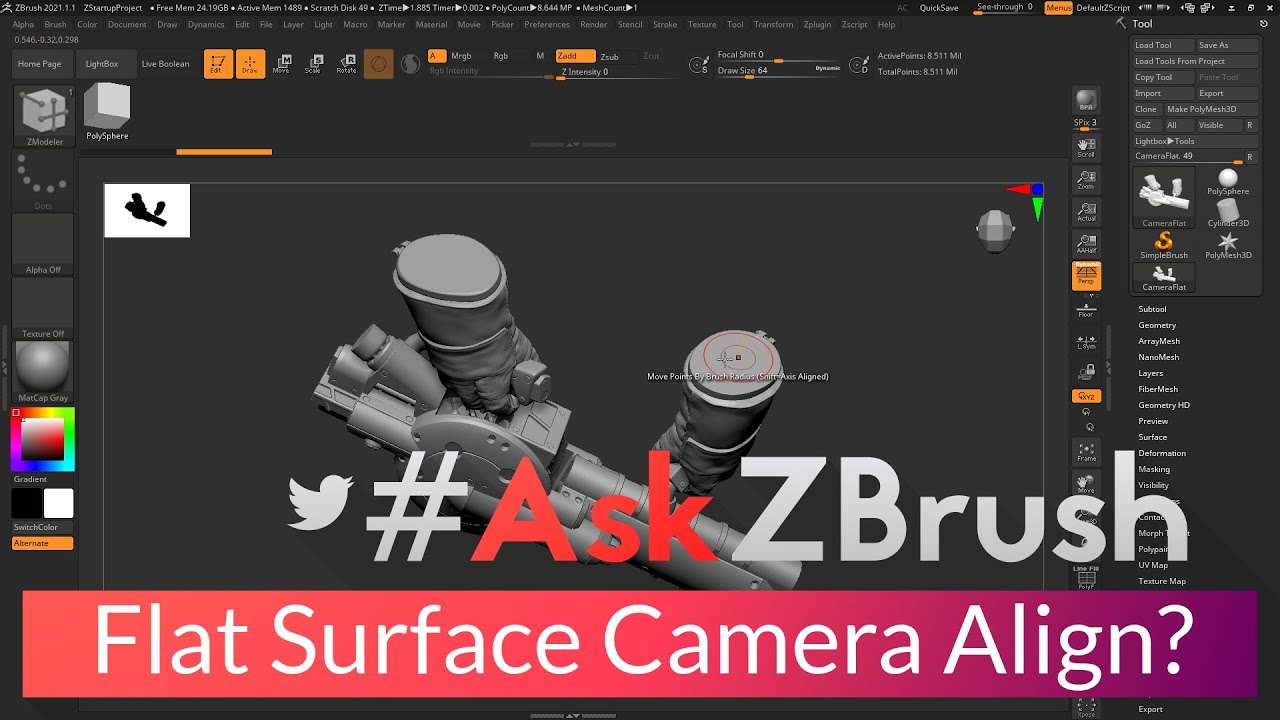Adjust the Draw Size slider
1280x720 pixels.
tap(779, 71)
